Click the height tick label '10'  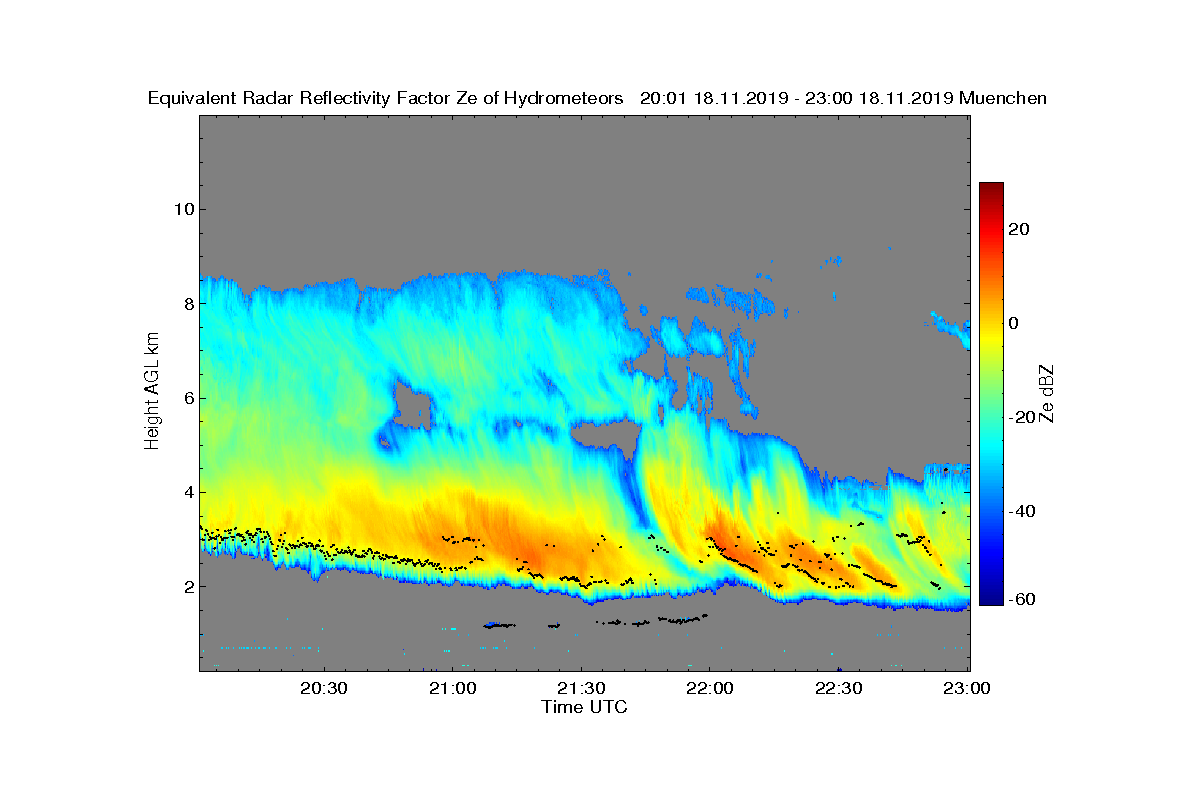[183, 209]
